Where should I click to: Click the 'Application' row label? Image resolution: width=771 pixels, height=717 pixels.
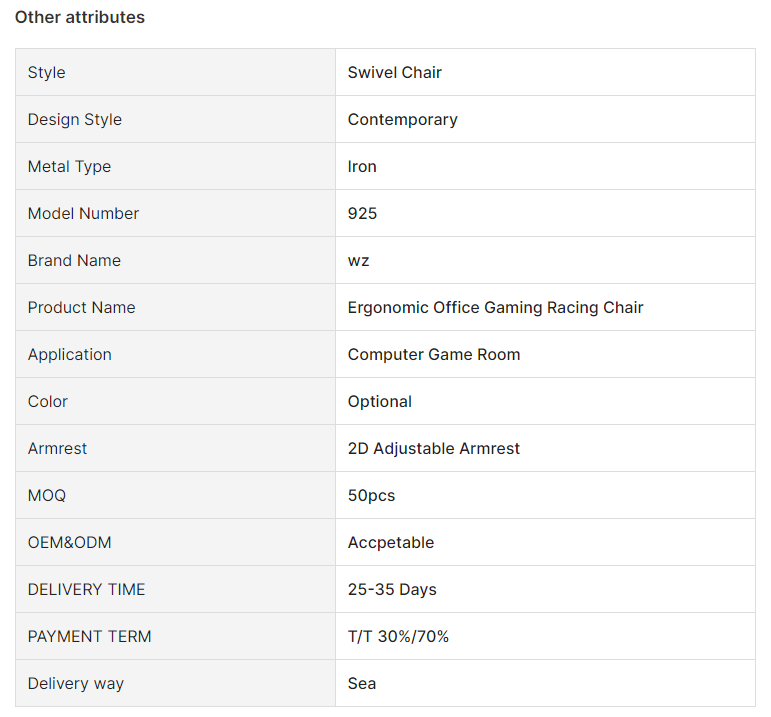(70, 354)
